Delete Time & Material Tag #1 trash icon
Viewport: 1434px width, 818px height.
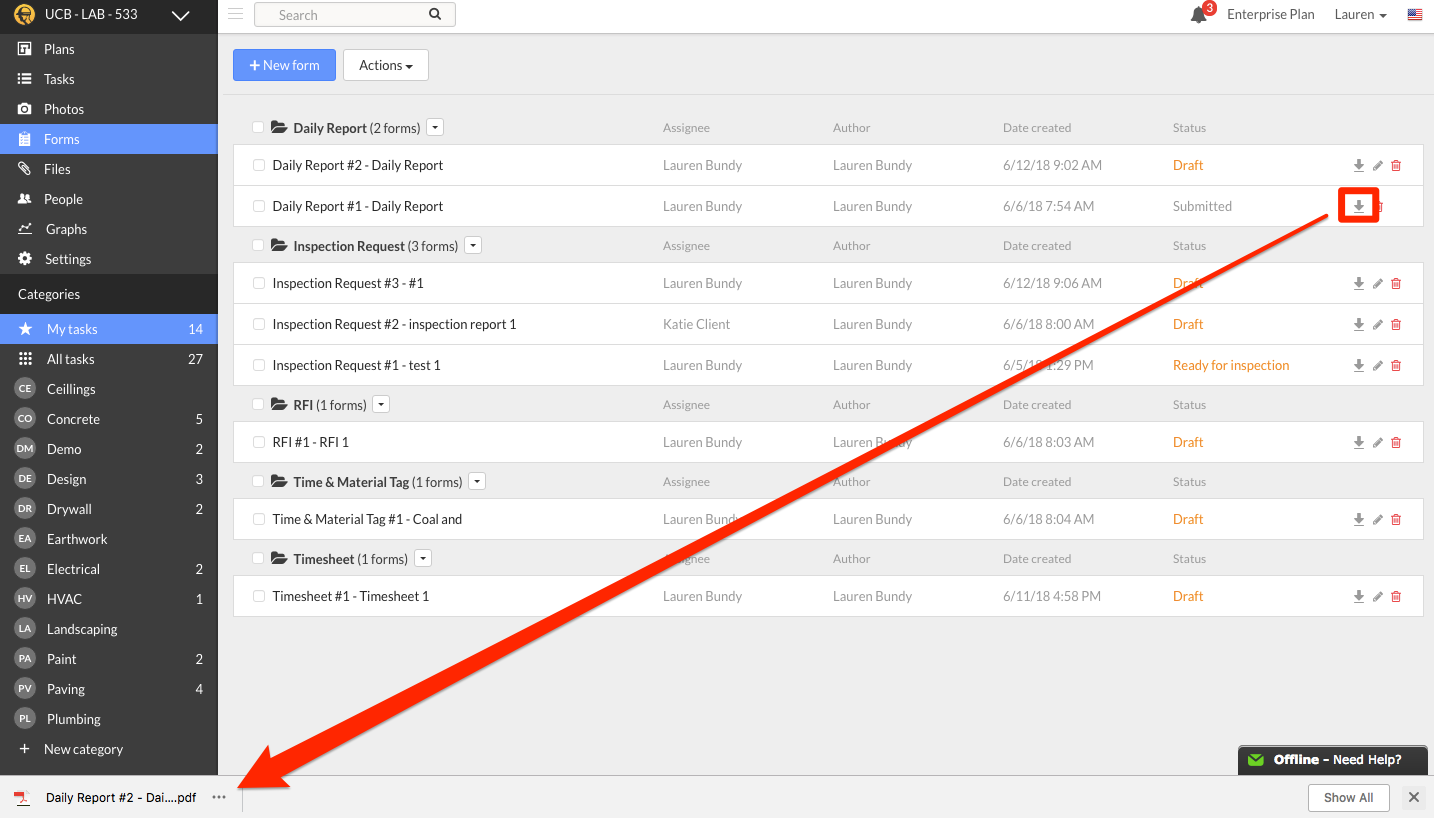1396,520
